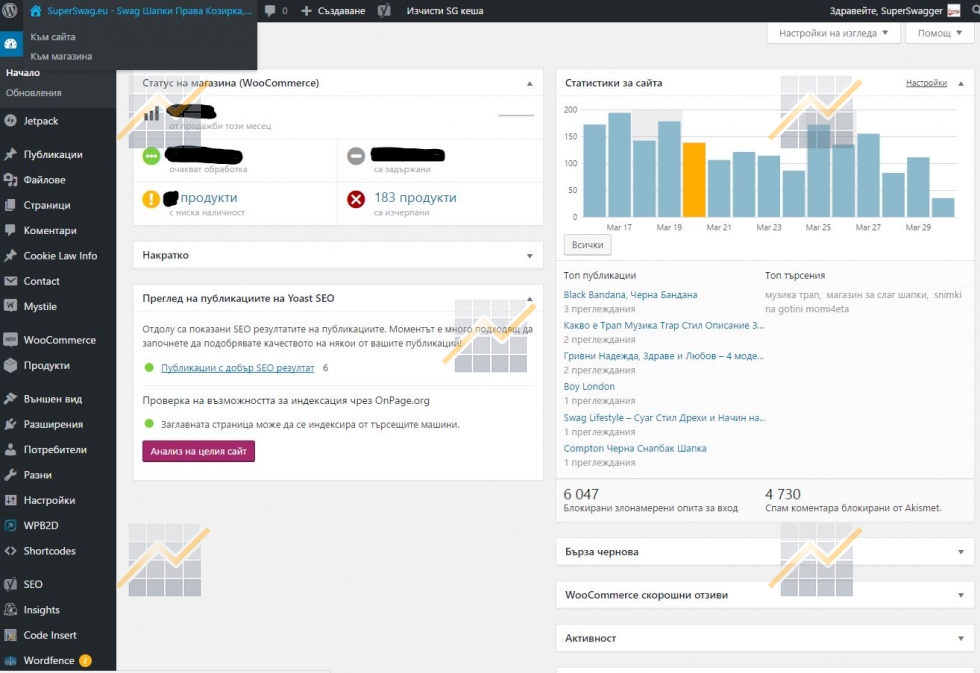
Task: Open the Black Bandana, Черна Бандана post
Action: [630, 294]
